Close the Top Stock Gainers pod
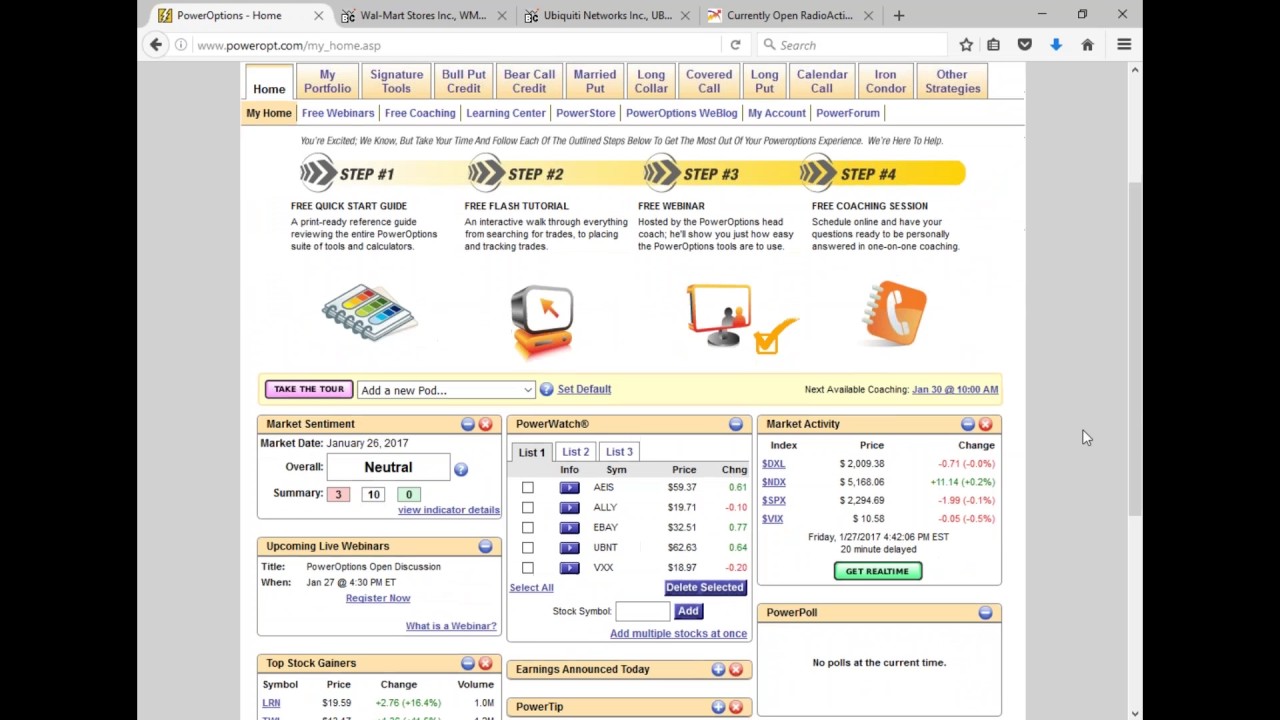1280x720 pixels. tap(485, 663)
